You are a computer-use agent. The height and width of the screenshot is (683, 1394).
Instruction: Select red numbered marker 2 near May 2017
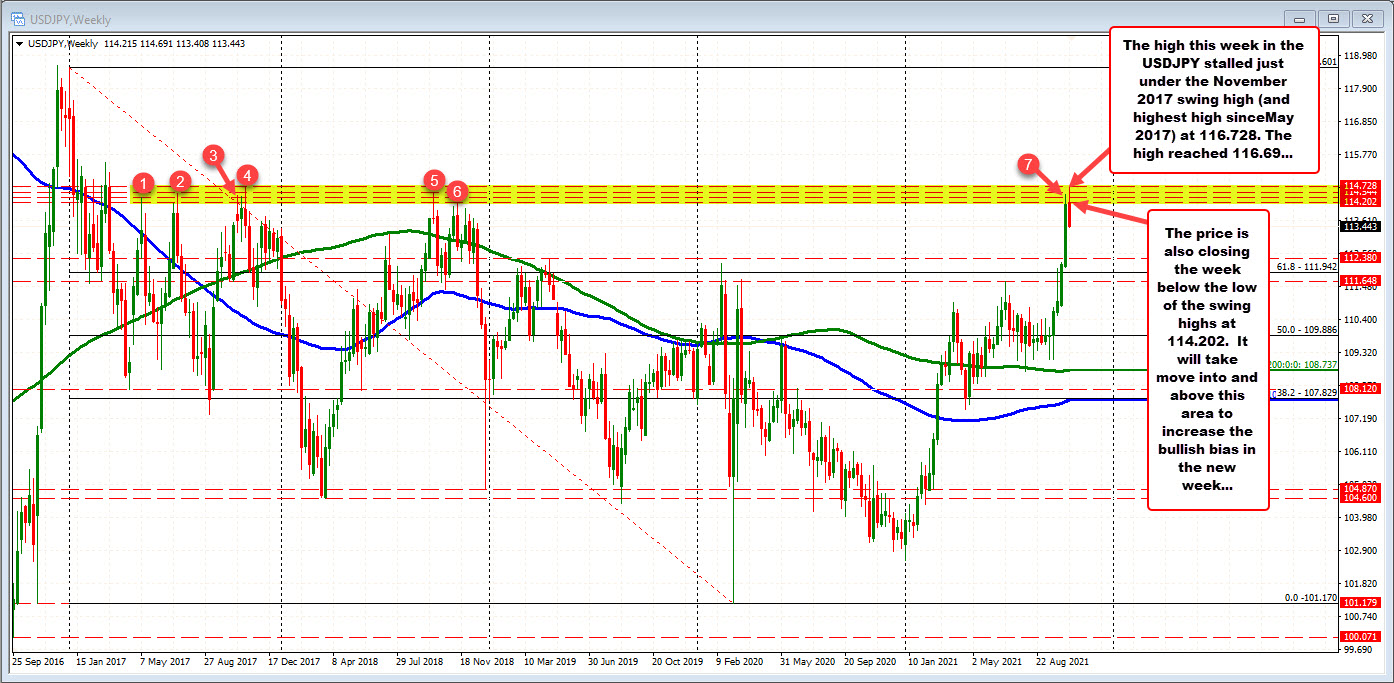click(180, 183)
